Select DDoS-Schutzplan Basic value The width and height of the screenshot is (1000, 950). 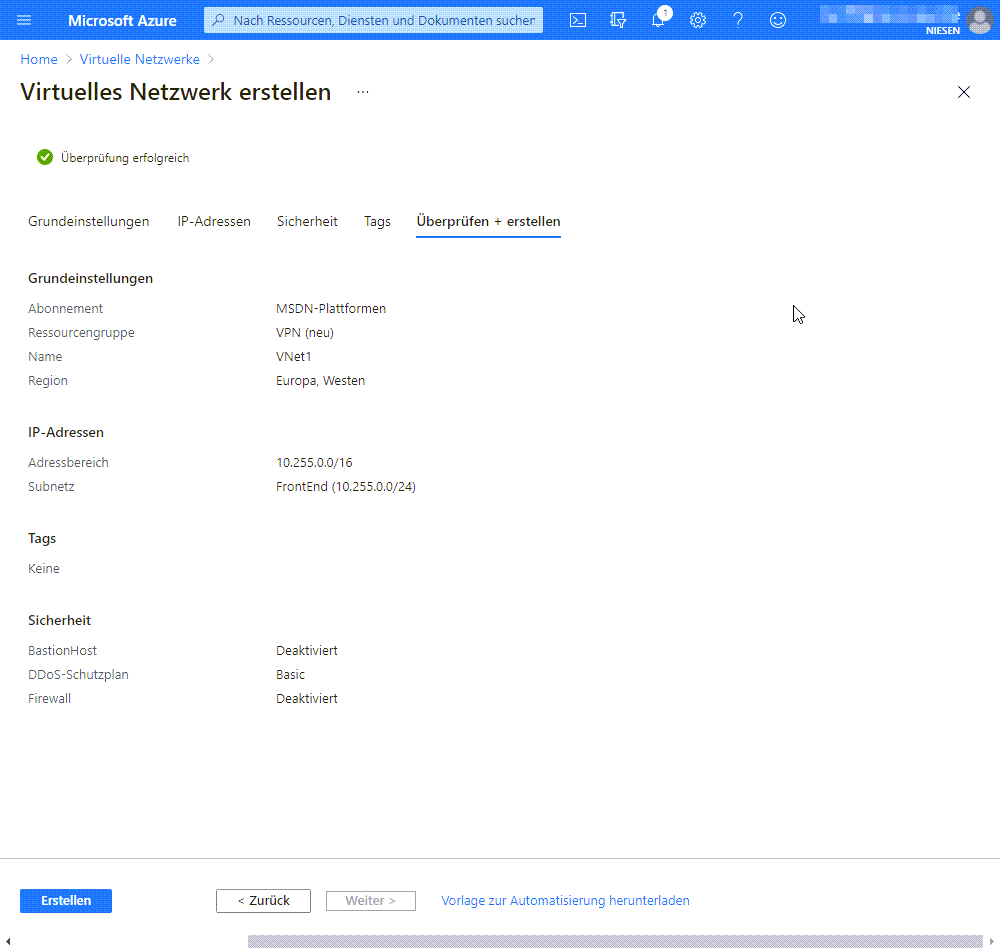point(290,675)
